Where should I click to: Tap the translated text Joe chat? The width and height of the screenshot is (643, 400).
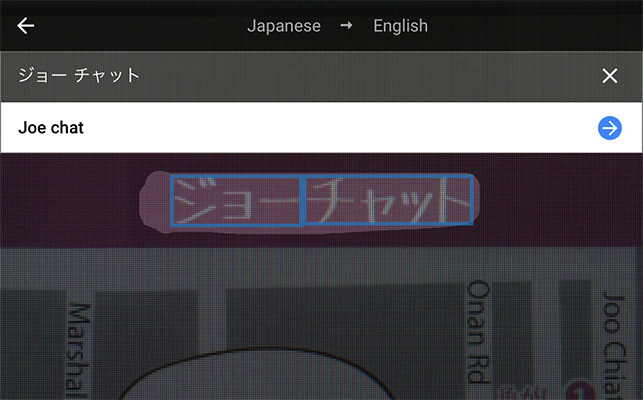tap(51, 128)
